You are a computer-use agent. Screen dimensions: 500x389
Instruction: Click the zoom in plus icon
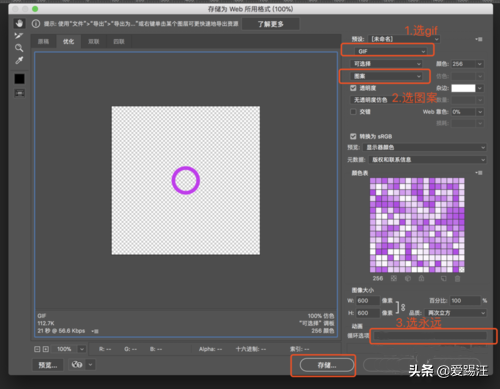[x=46, y=349]
